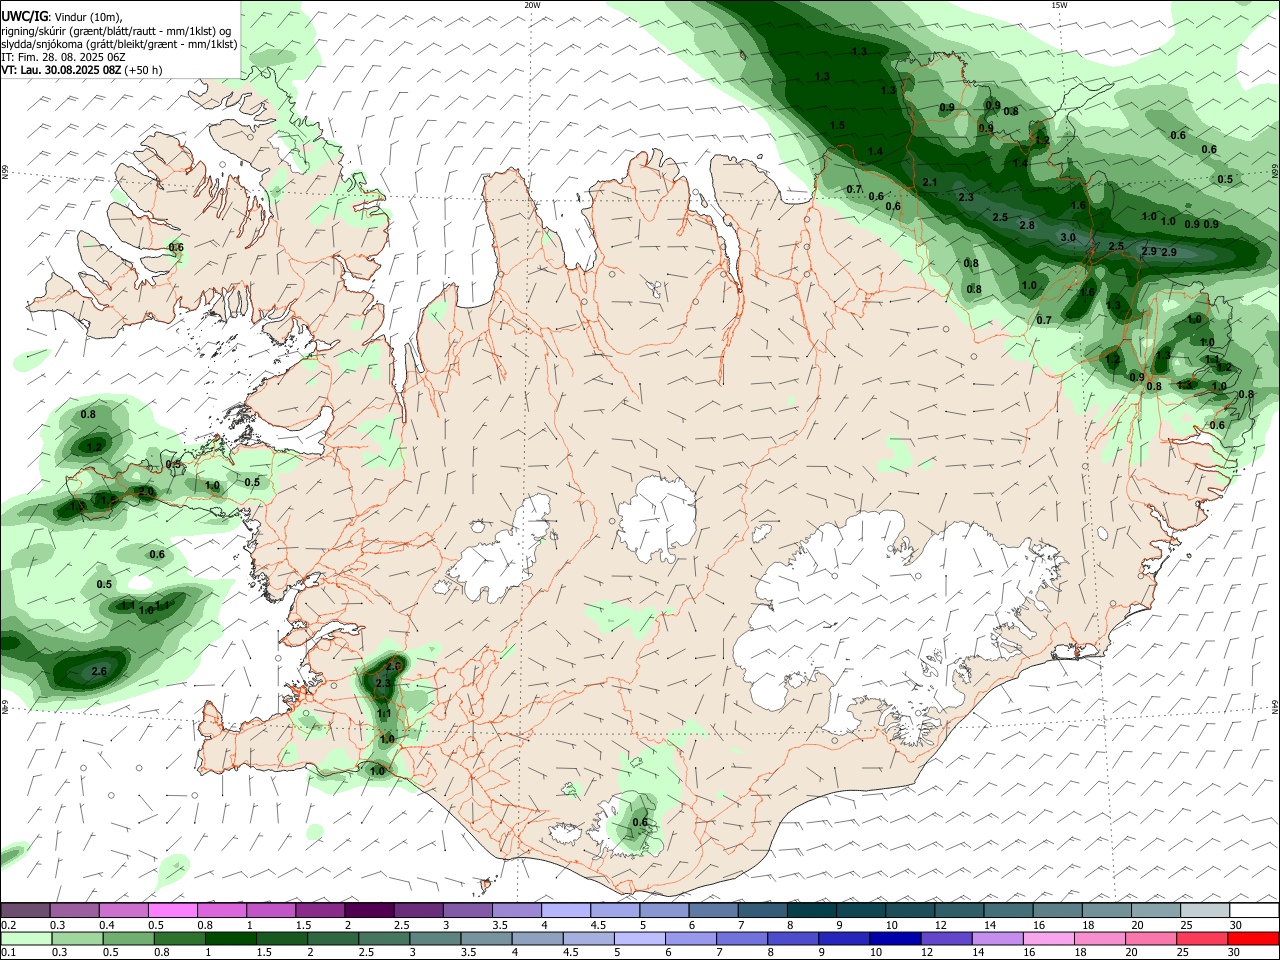Click the '15W' longitude label
Image resolution: width=1280 pixels, height=960 pixels.
click(1059, 5)
